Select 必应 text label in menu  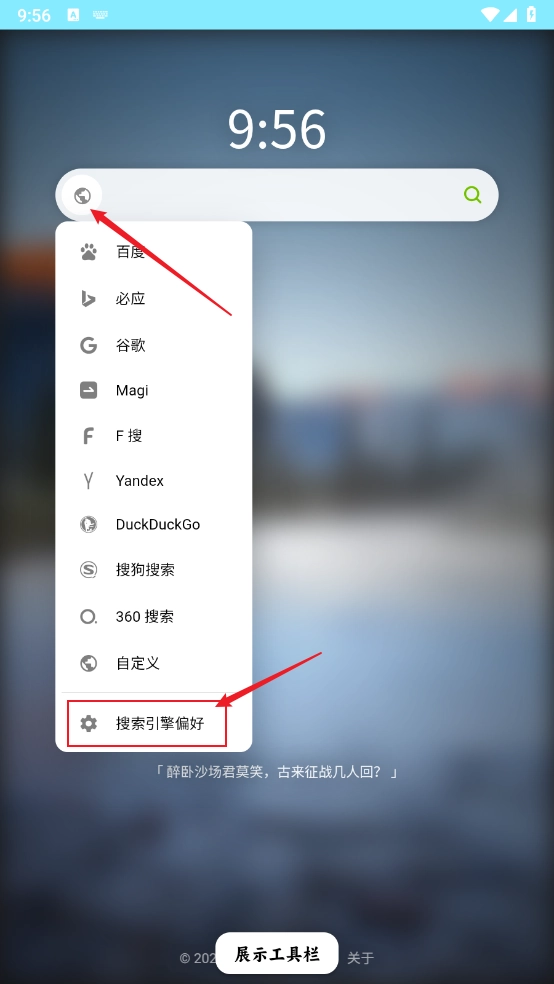click(131, 299)
